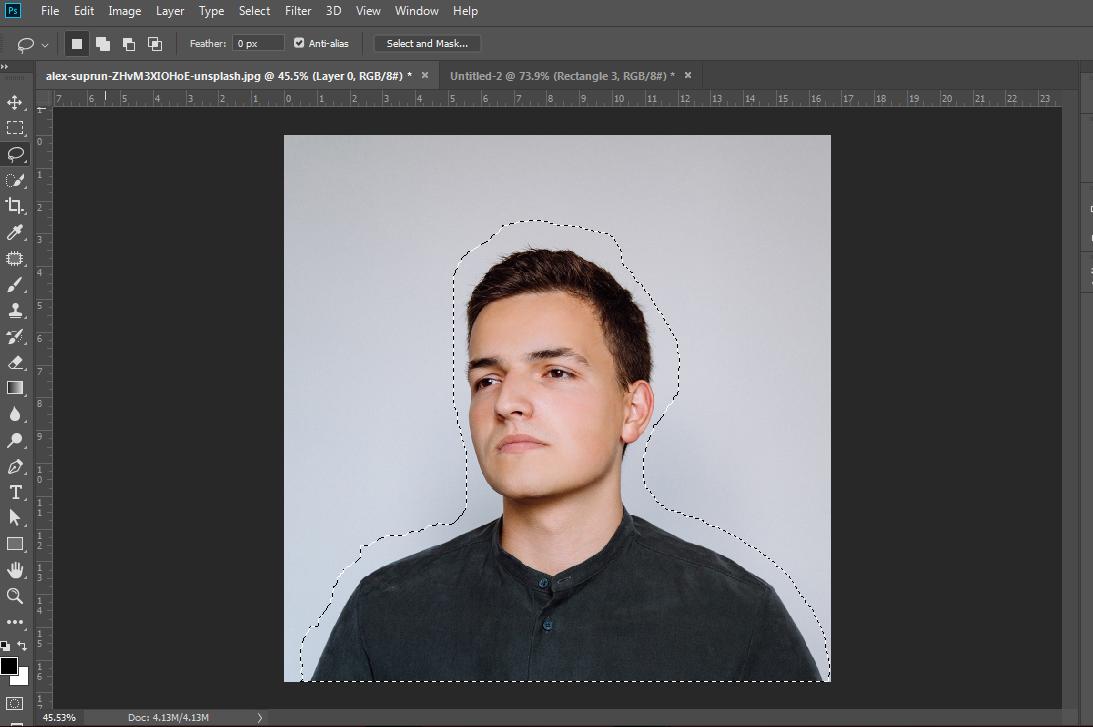The image size is (1093, 727).
Task: Select the Rectangular Marquee tool
Action: [15, 128]
